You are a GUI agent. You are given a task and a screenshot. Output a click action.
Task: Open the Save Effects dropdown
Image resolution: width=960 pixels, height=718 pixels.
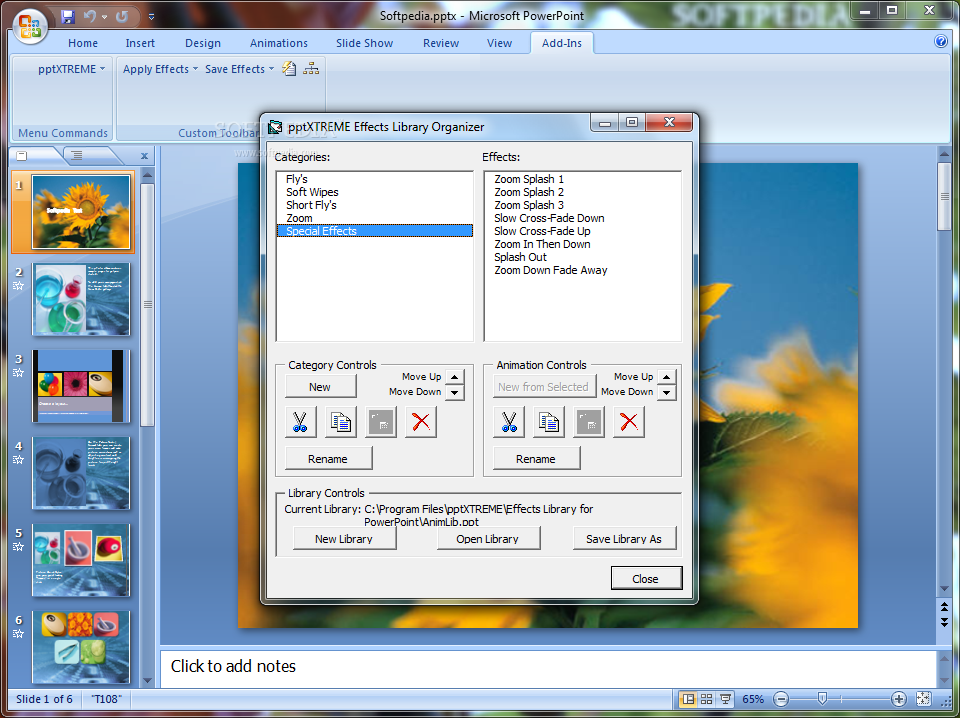pyautogui.click(x=239, y=69)
